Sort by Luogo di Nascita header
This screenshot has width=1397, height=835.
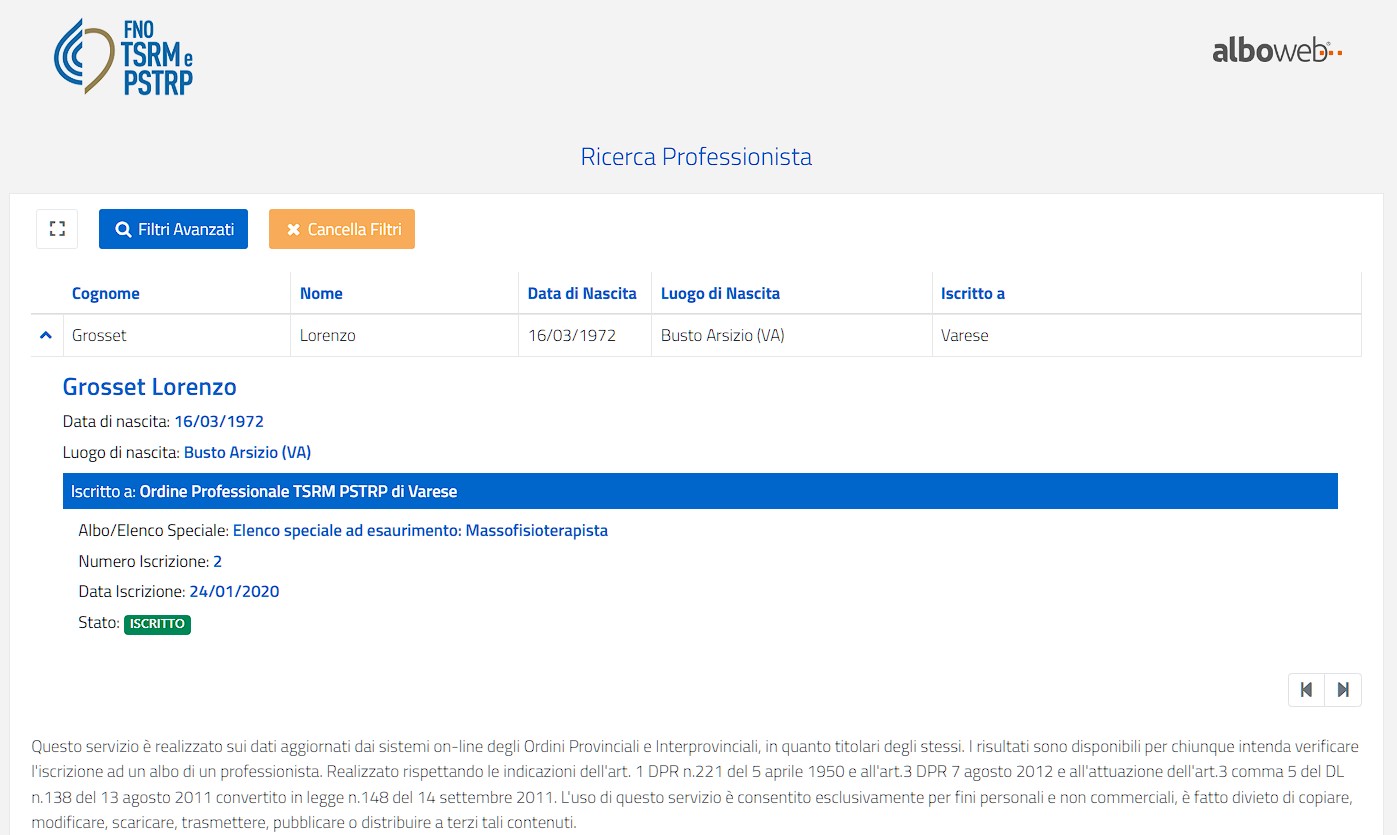coord(720,293)
